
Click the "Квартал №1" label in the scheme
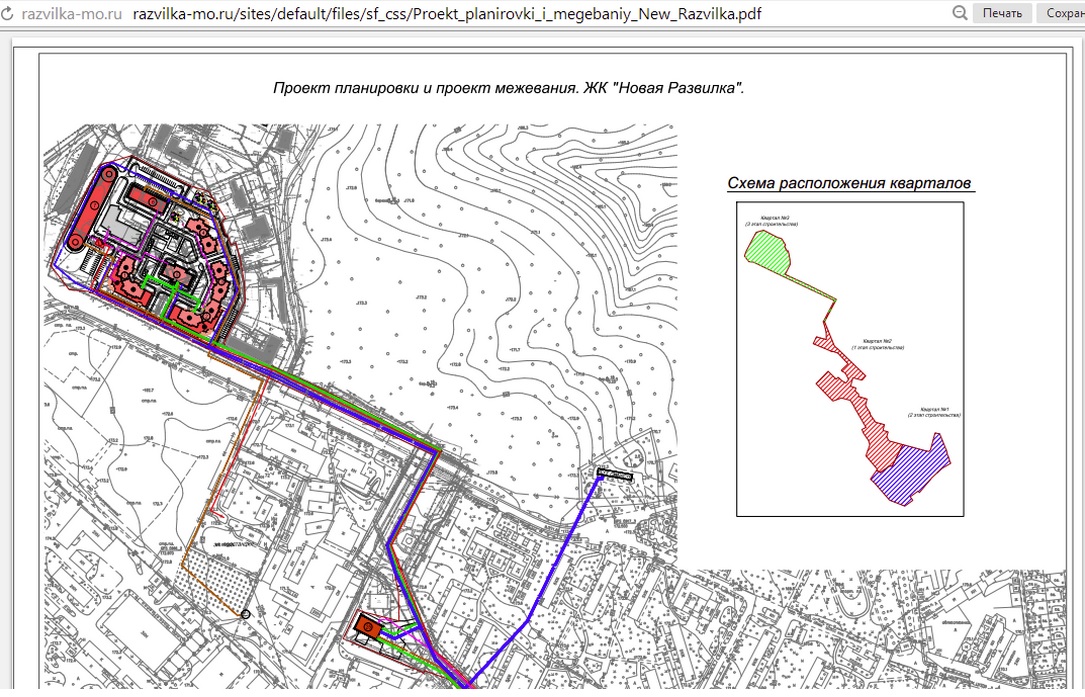pyautogui.click(x=934, y=412)
